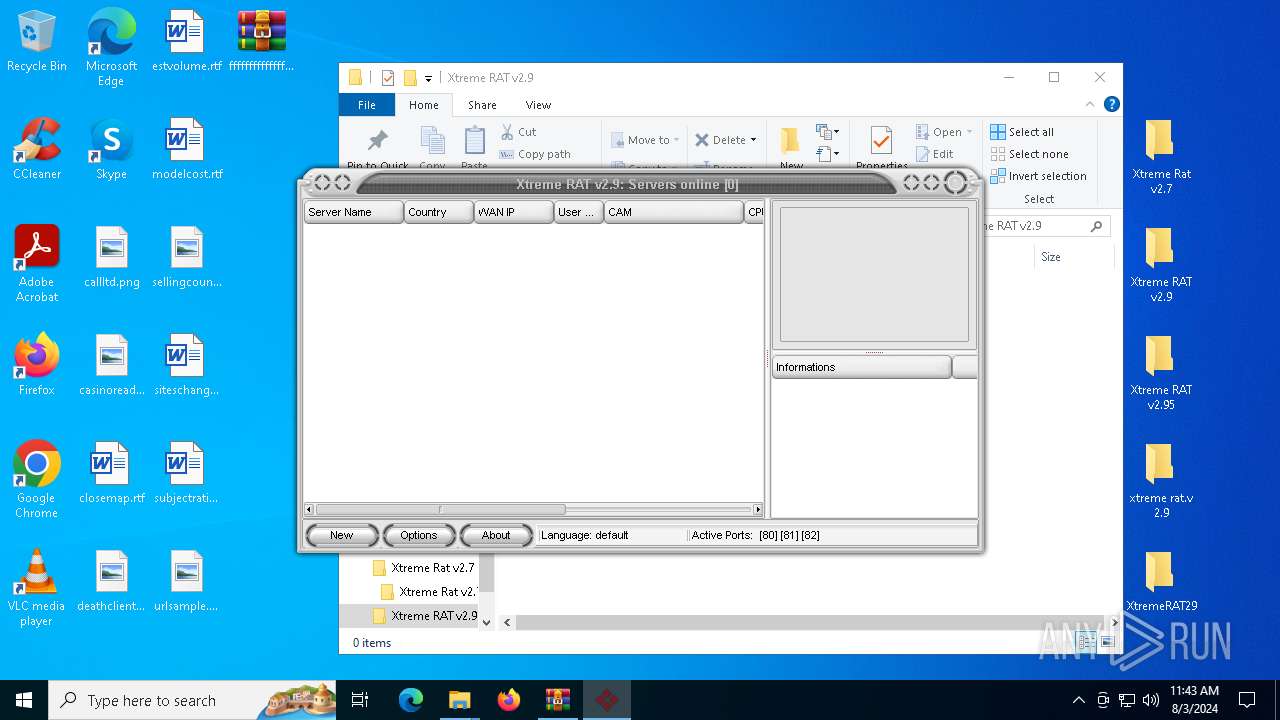
Task: Open Customize Quick Access Toolbar dropdown
Action: tap(428, 78)
